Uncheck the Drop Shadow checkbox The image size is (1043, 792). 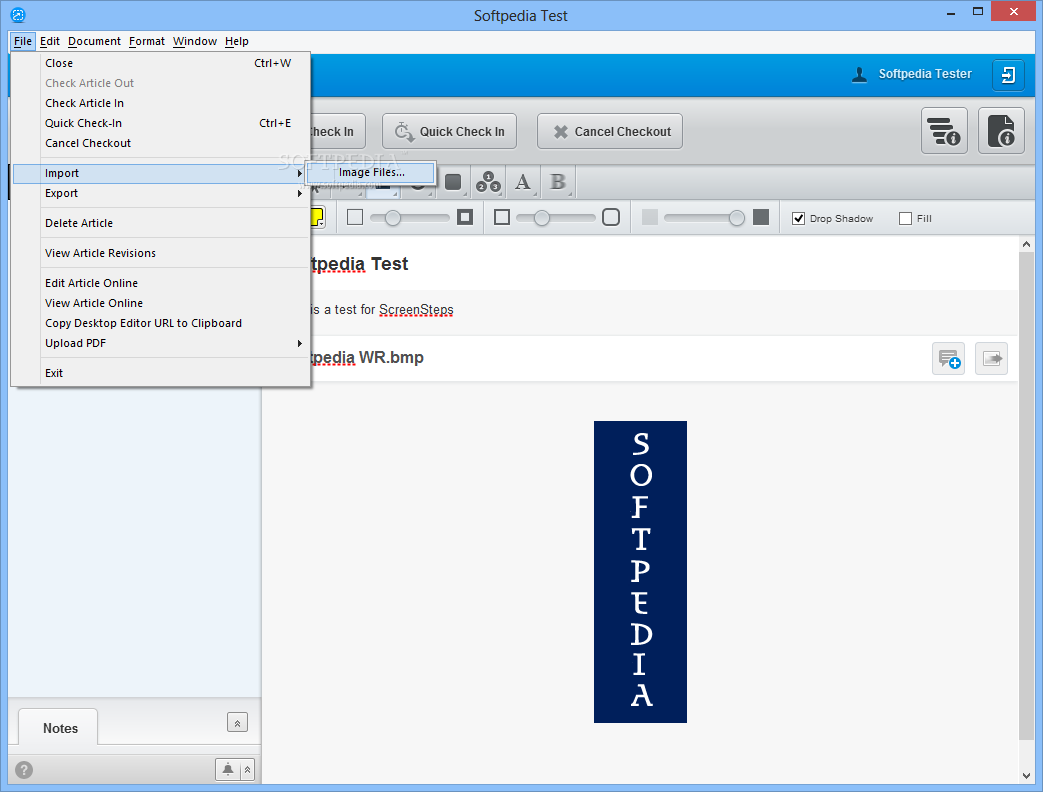[x=799, y=218]
